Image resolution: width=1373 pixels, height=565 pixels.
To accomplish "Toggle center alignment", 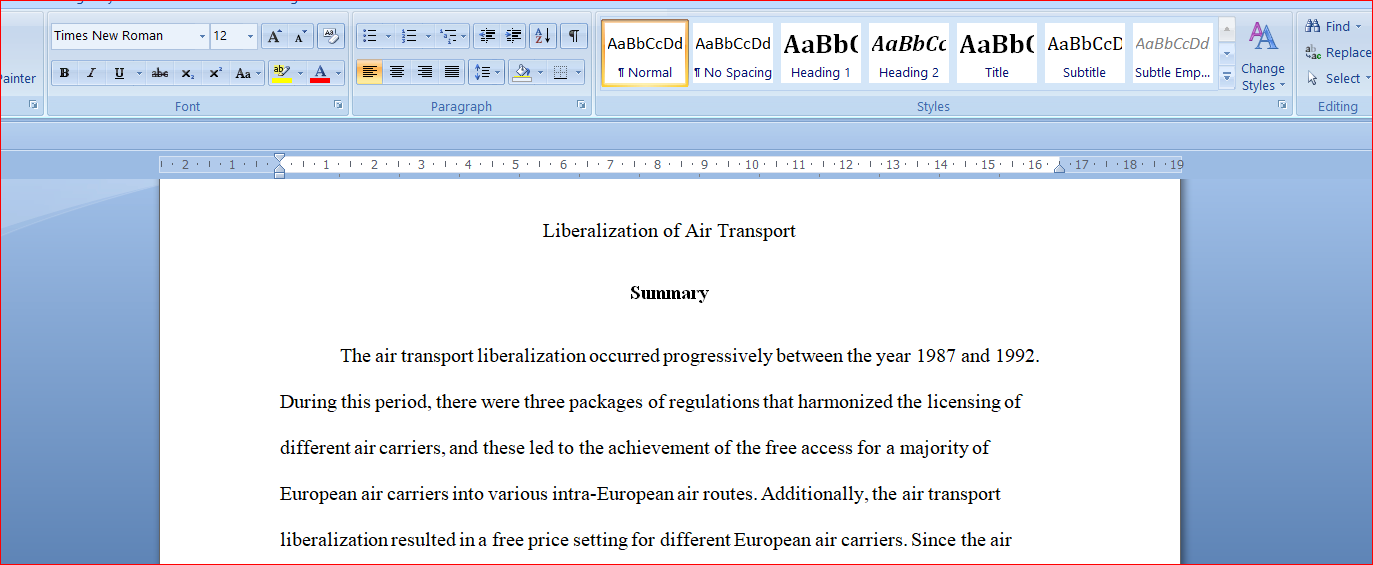I will [397, 72].
